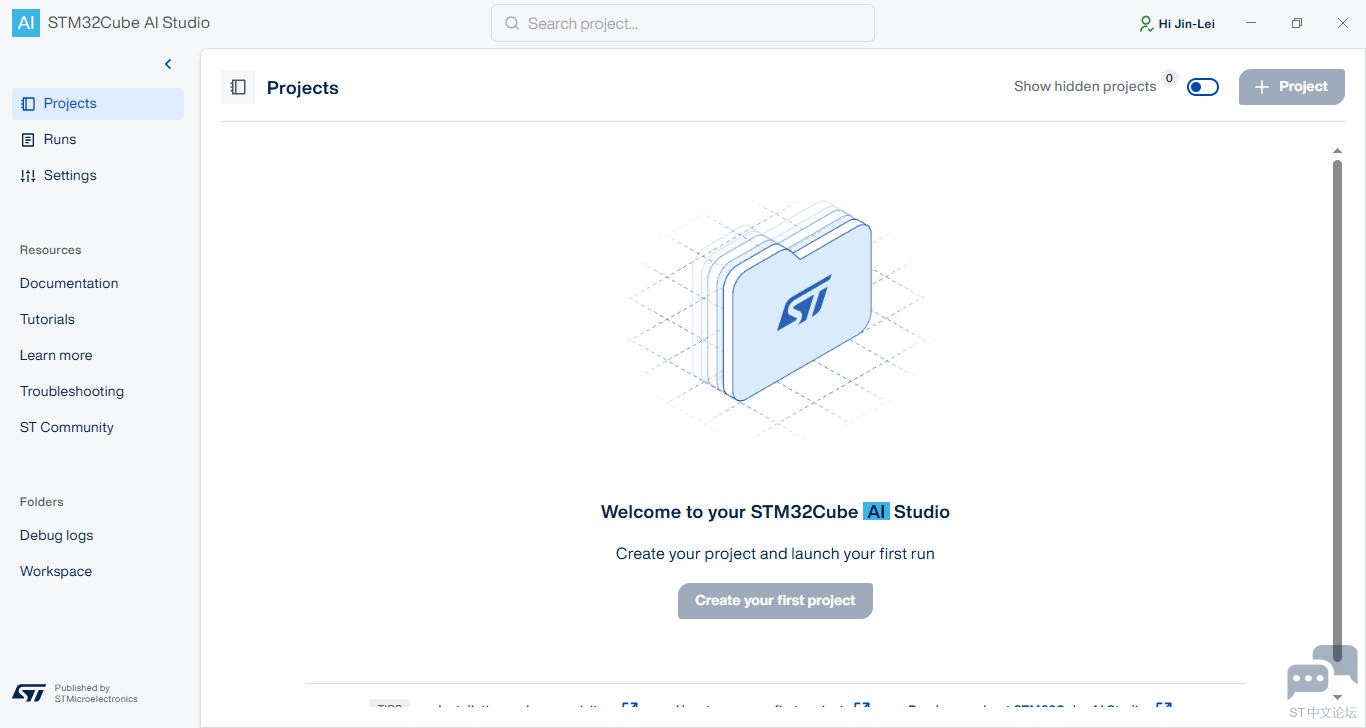
Task: Click the user profile icon
Action: (x=1146, y=23)
